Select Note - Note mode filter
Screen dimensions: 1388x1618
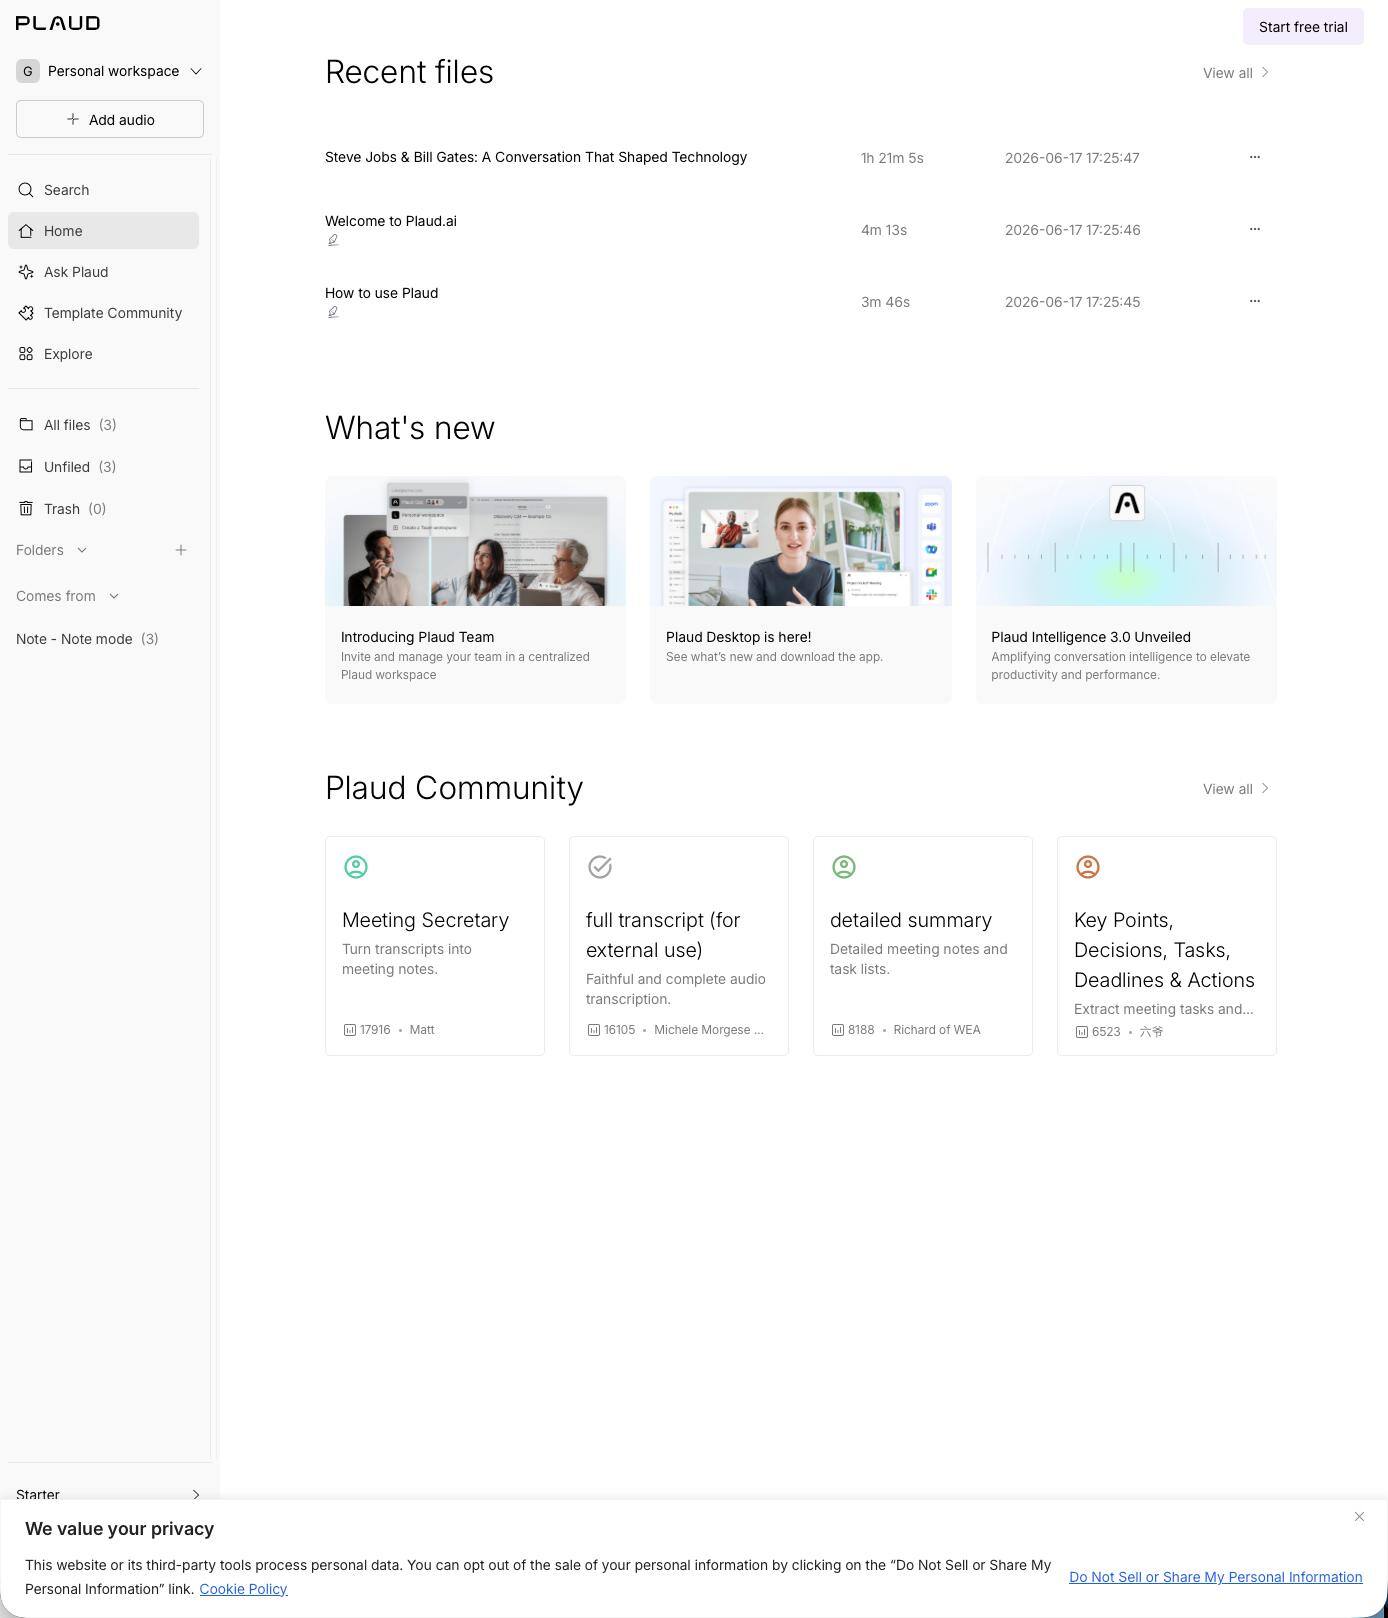click(x=87, y=639)
